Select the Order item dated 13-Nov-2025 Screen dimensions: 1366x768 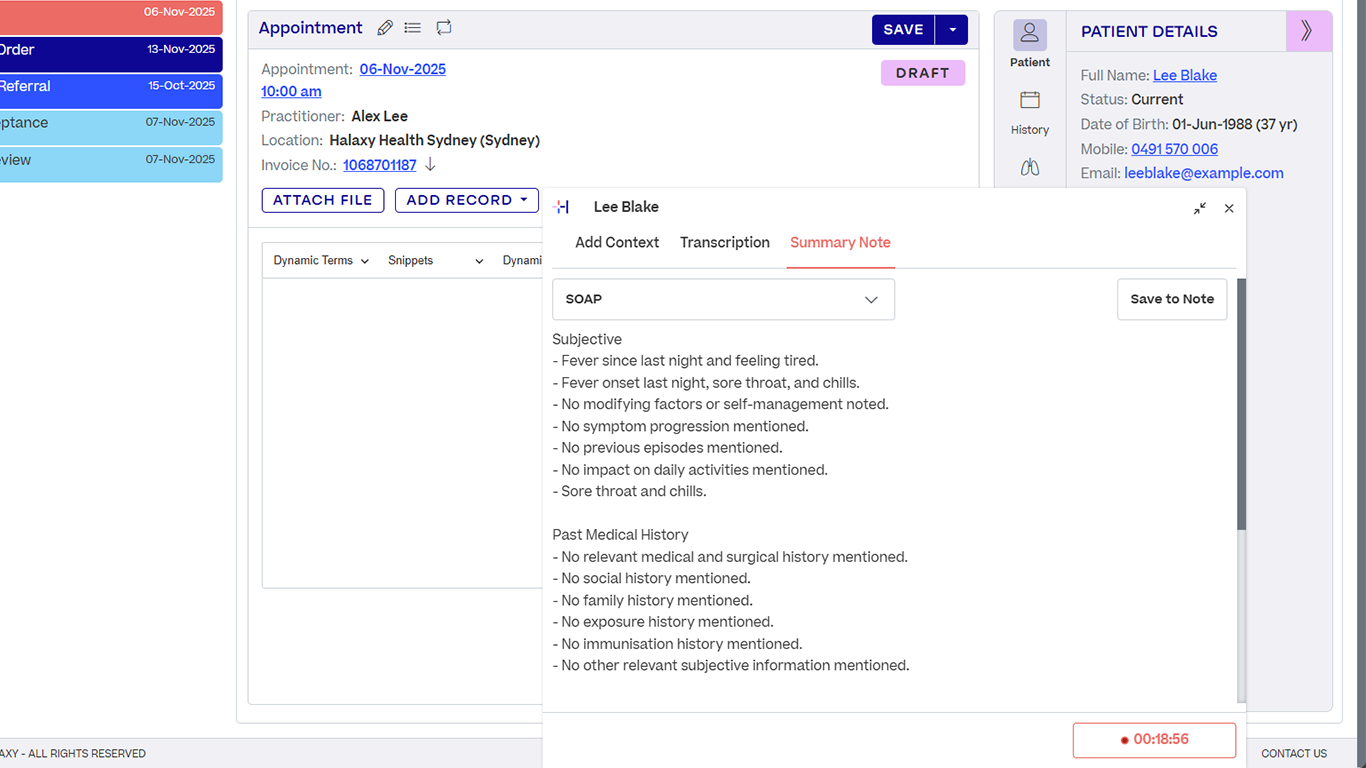point(111,54)
